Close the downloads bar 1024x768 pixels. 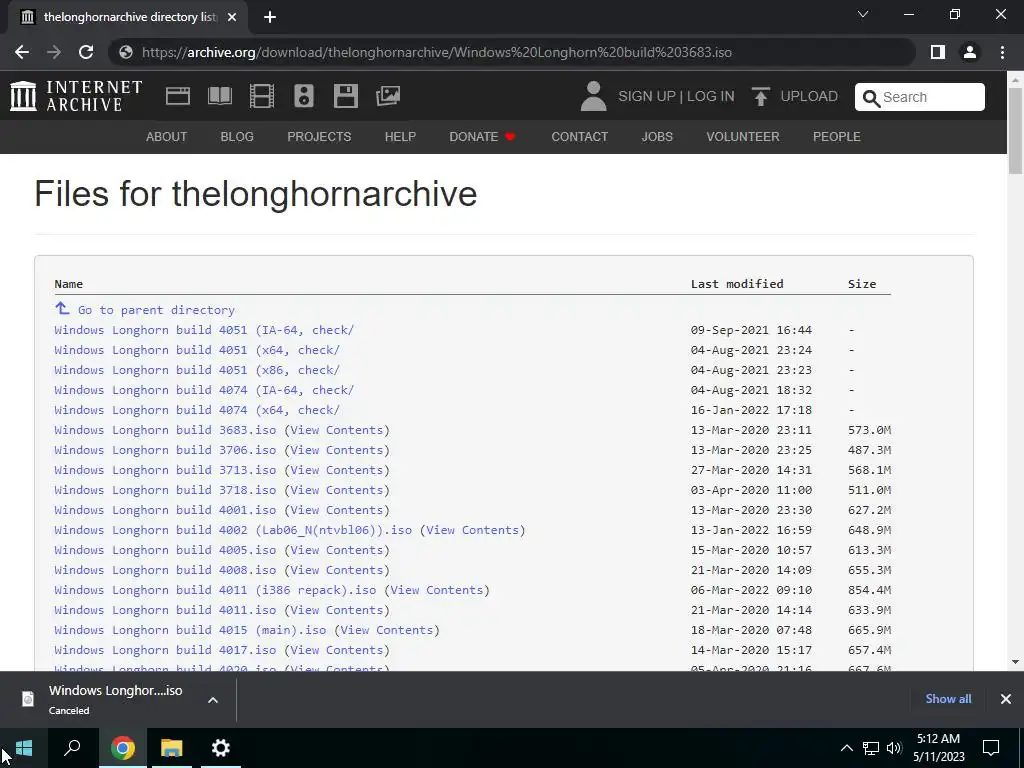click(1006, 699)
